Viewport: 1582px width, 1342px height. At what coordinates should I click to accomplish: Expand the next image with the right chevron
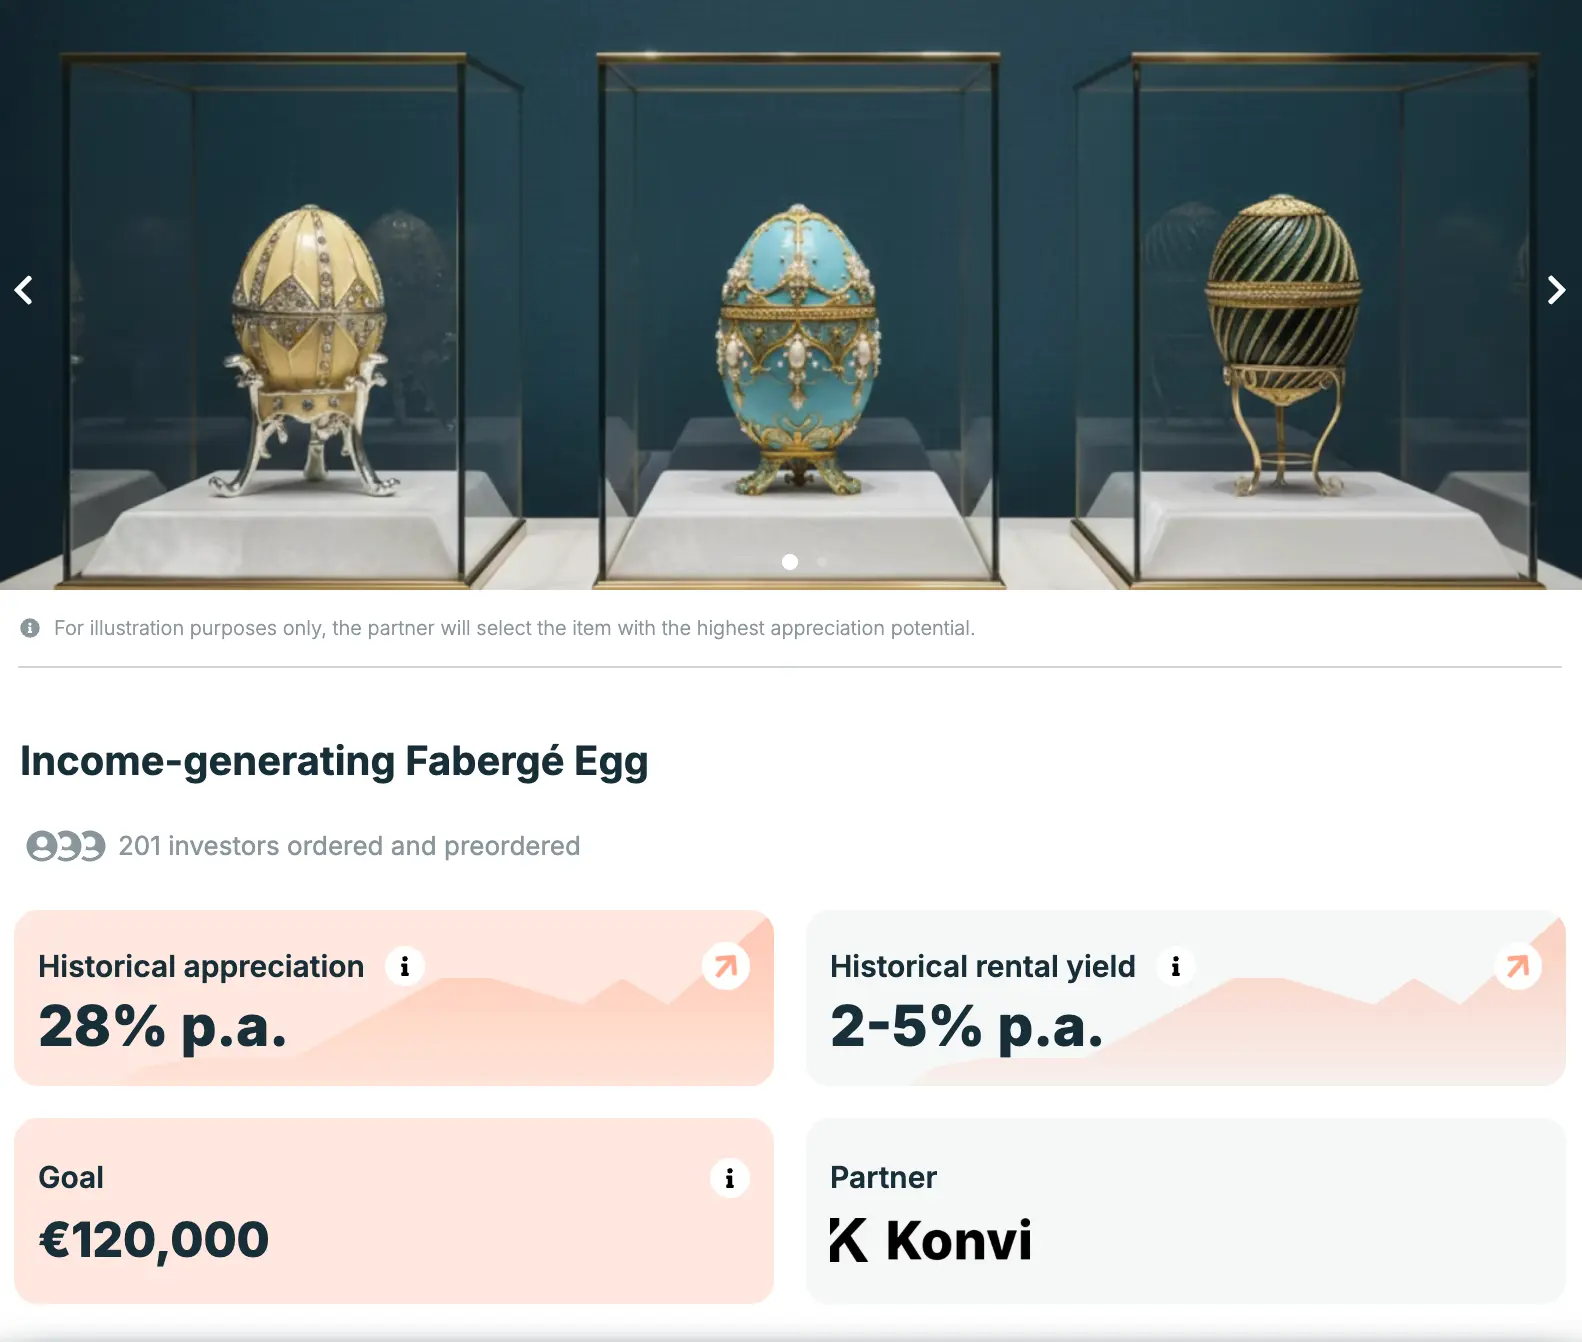tap(1556, 290)
